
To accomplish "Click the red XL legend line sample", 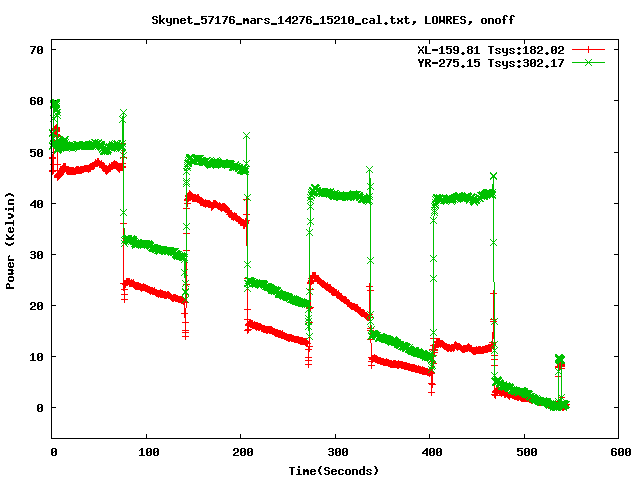I will click(588, 50).
